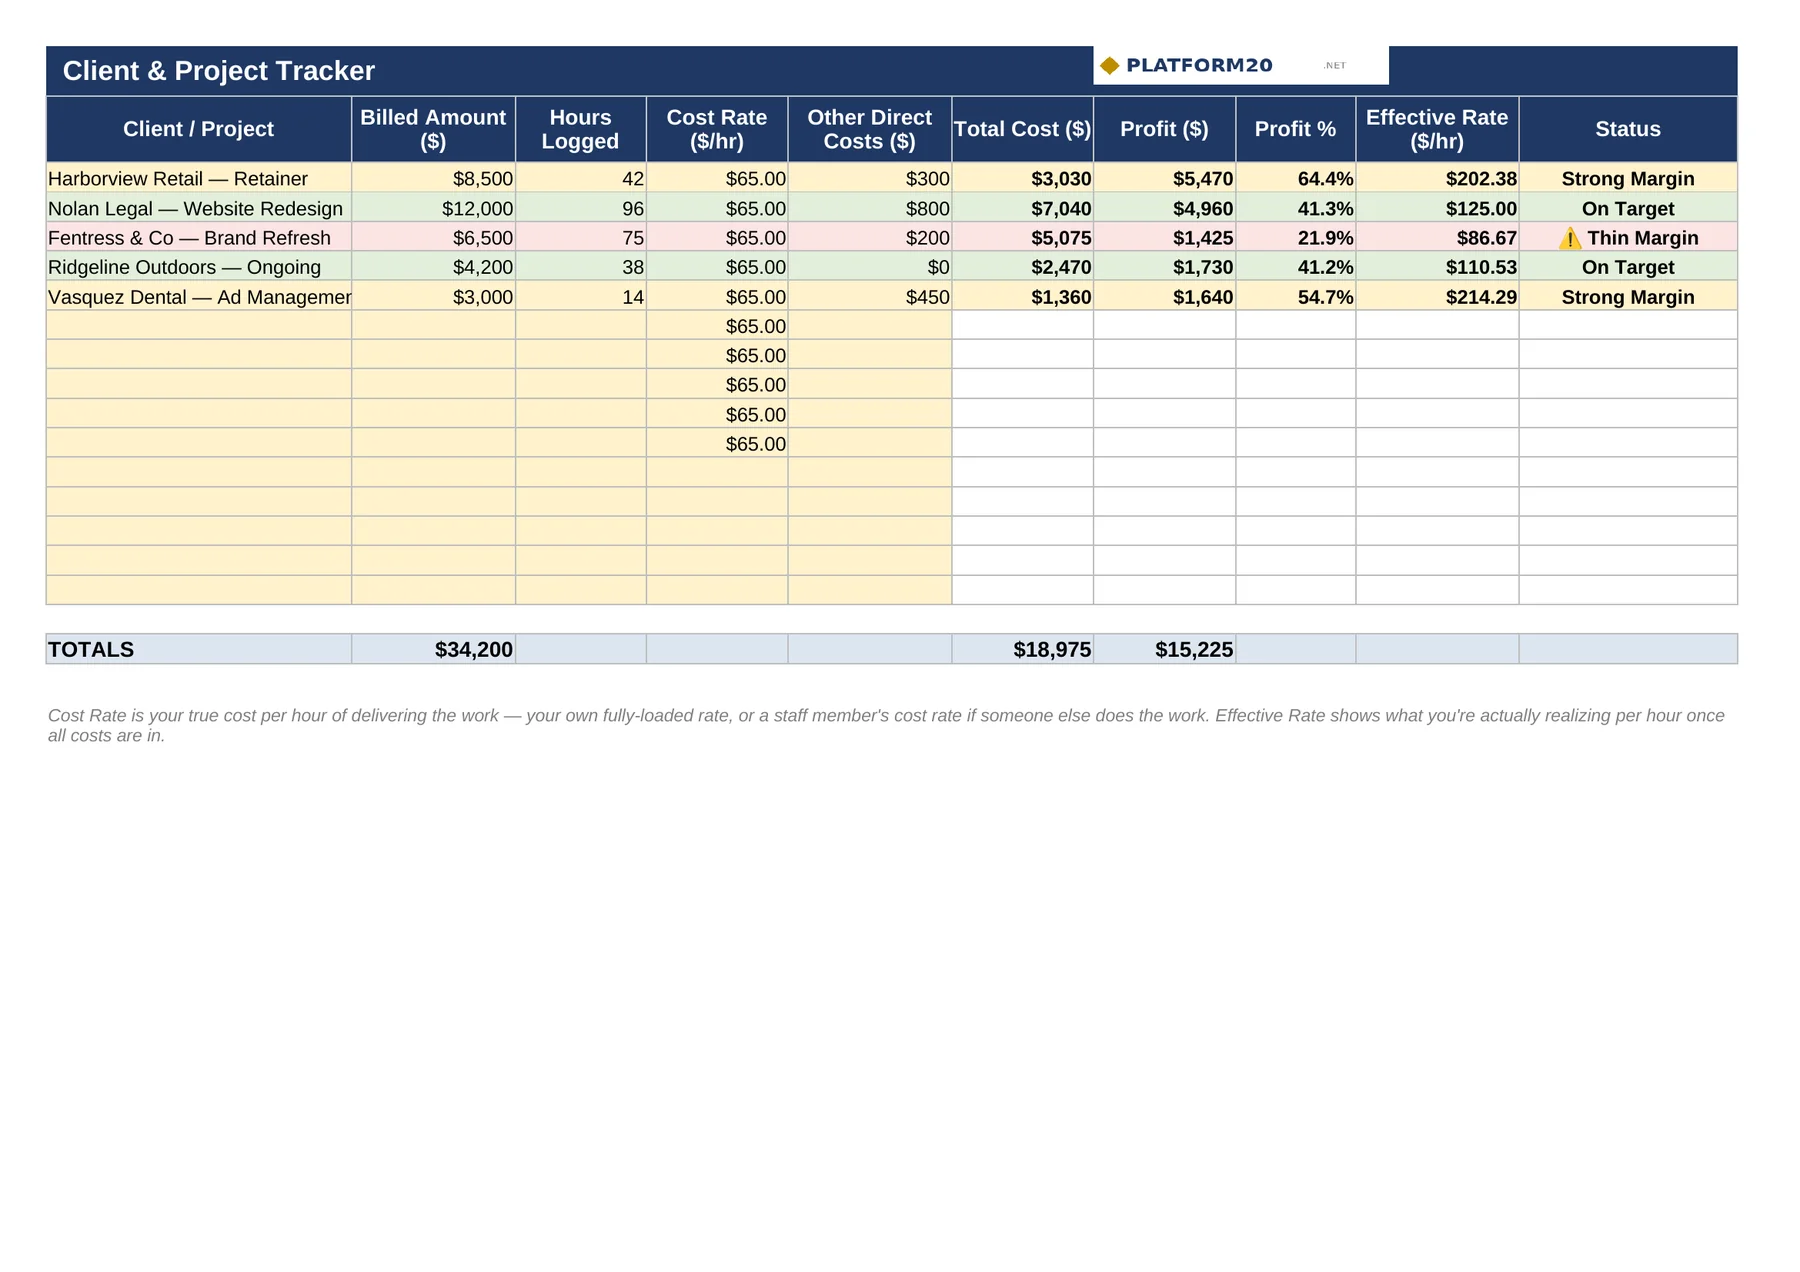Select the Billed Amount ($) column header
This screenshot has width=1800, height=1272.
433,129
